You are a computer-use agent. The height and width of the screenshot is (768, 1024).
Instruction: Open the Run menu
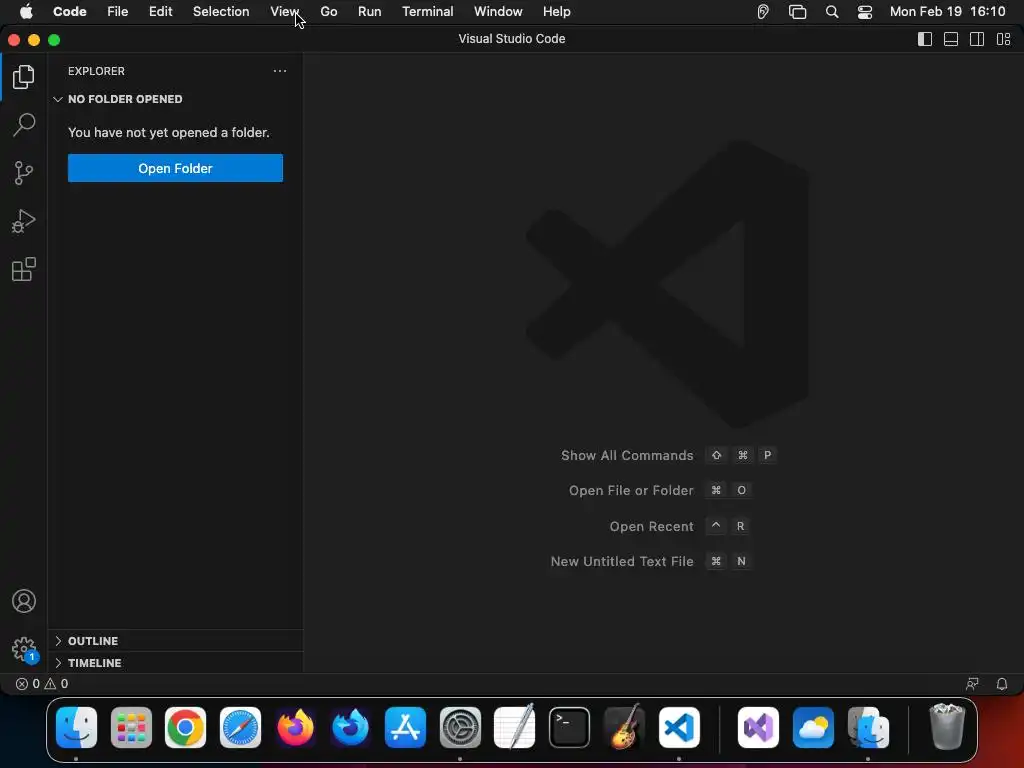point(370,12)
